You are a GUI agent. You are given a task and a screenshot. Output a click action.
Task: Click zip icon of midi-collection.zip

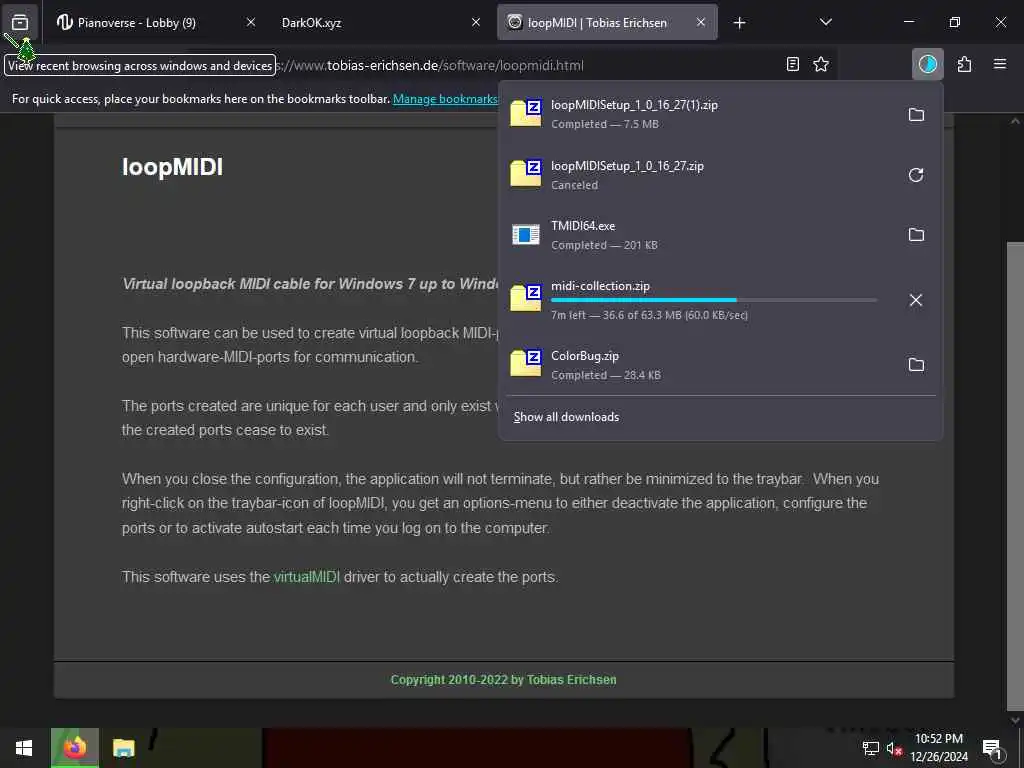pyautogui.click(x=526, y=298)
